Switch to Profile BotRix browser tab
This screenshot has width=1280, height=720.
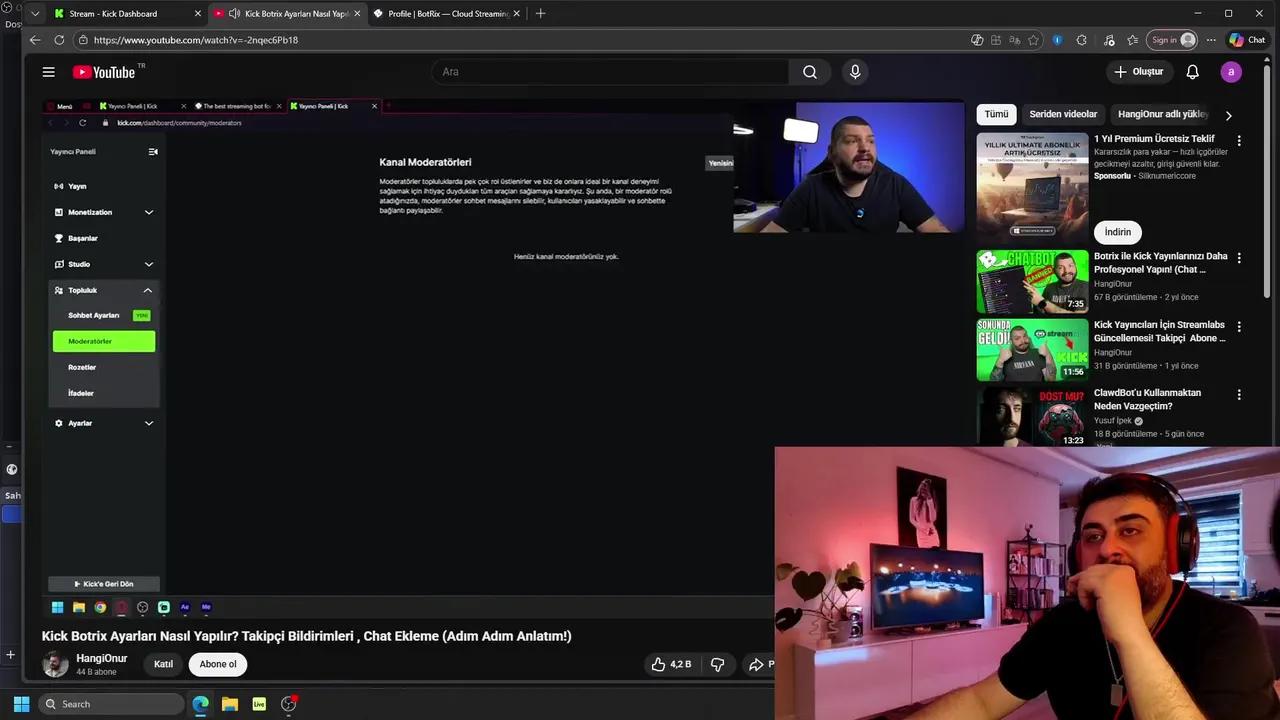(x=447, y=13)
